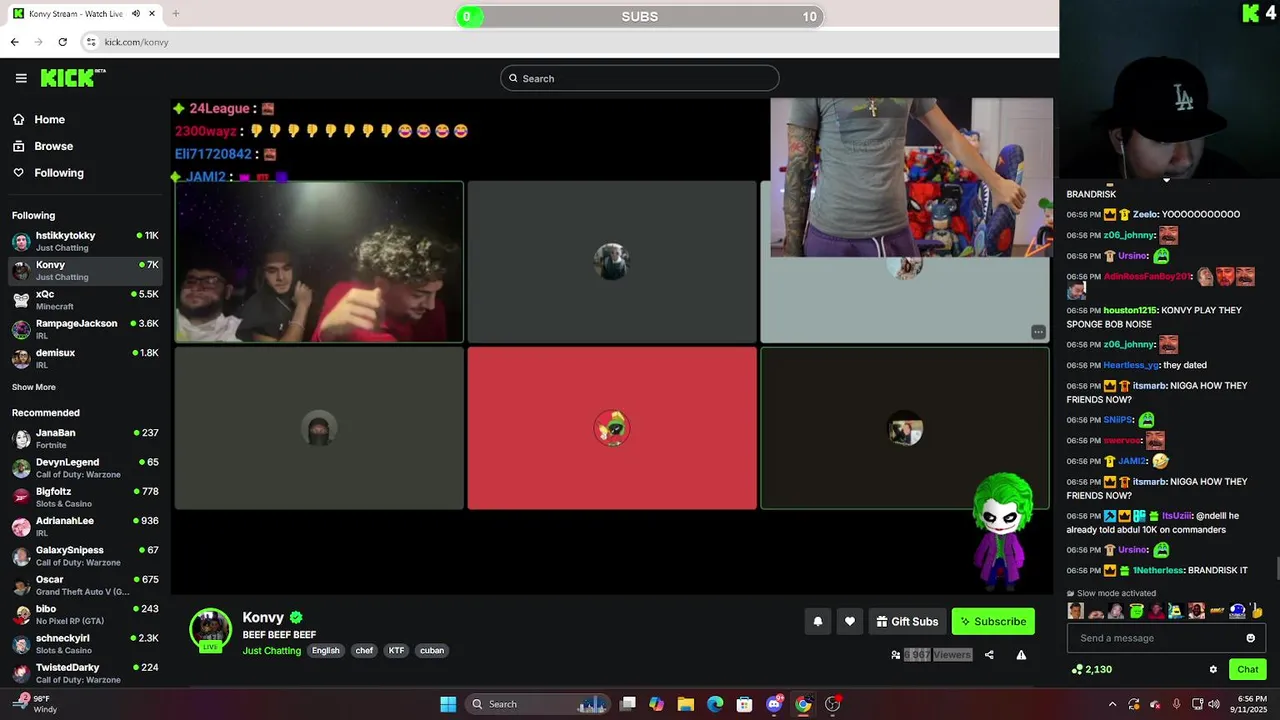Screen dimensions: 1280x720
Task: Open Konvy's live profile avatar
Action: [210, 630]
